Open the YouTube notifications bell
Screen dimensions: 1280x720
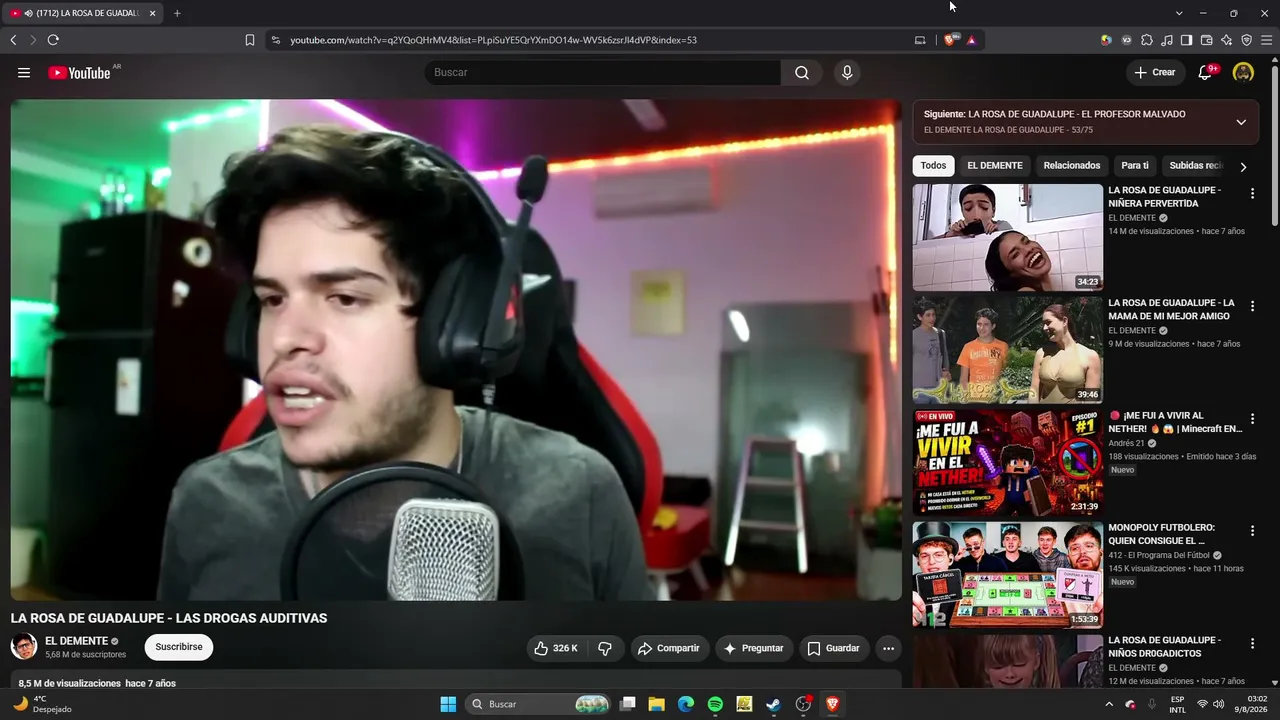[1206, 72]
